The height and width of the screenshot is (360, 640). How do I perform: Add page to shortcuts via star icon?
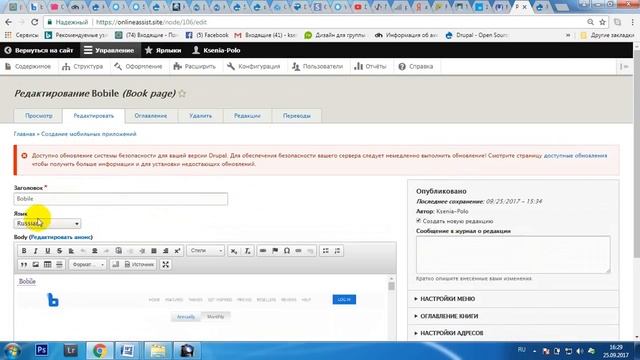[182, 93]
